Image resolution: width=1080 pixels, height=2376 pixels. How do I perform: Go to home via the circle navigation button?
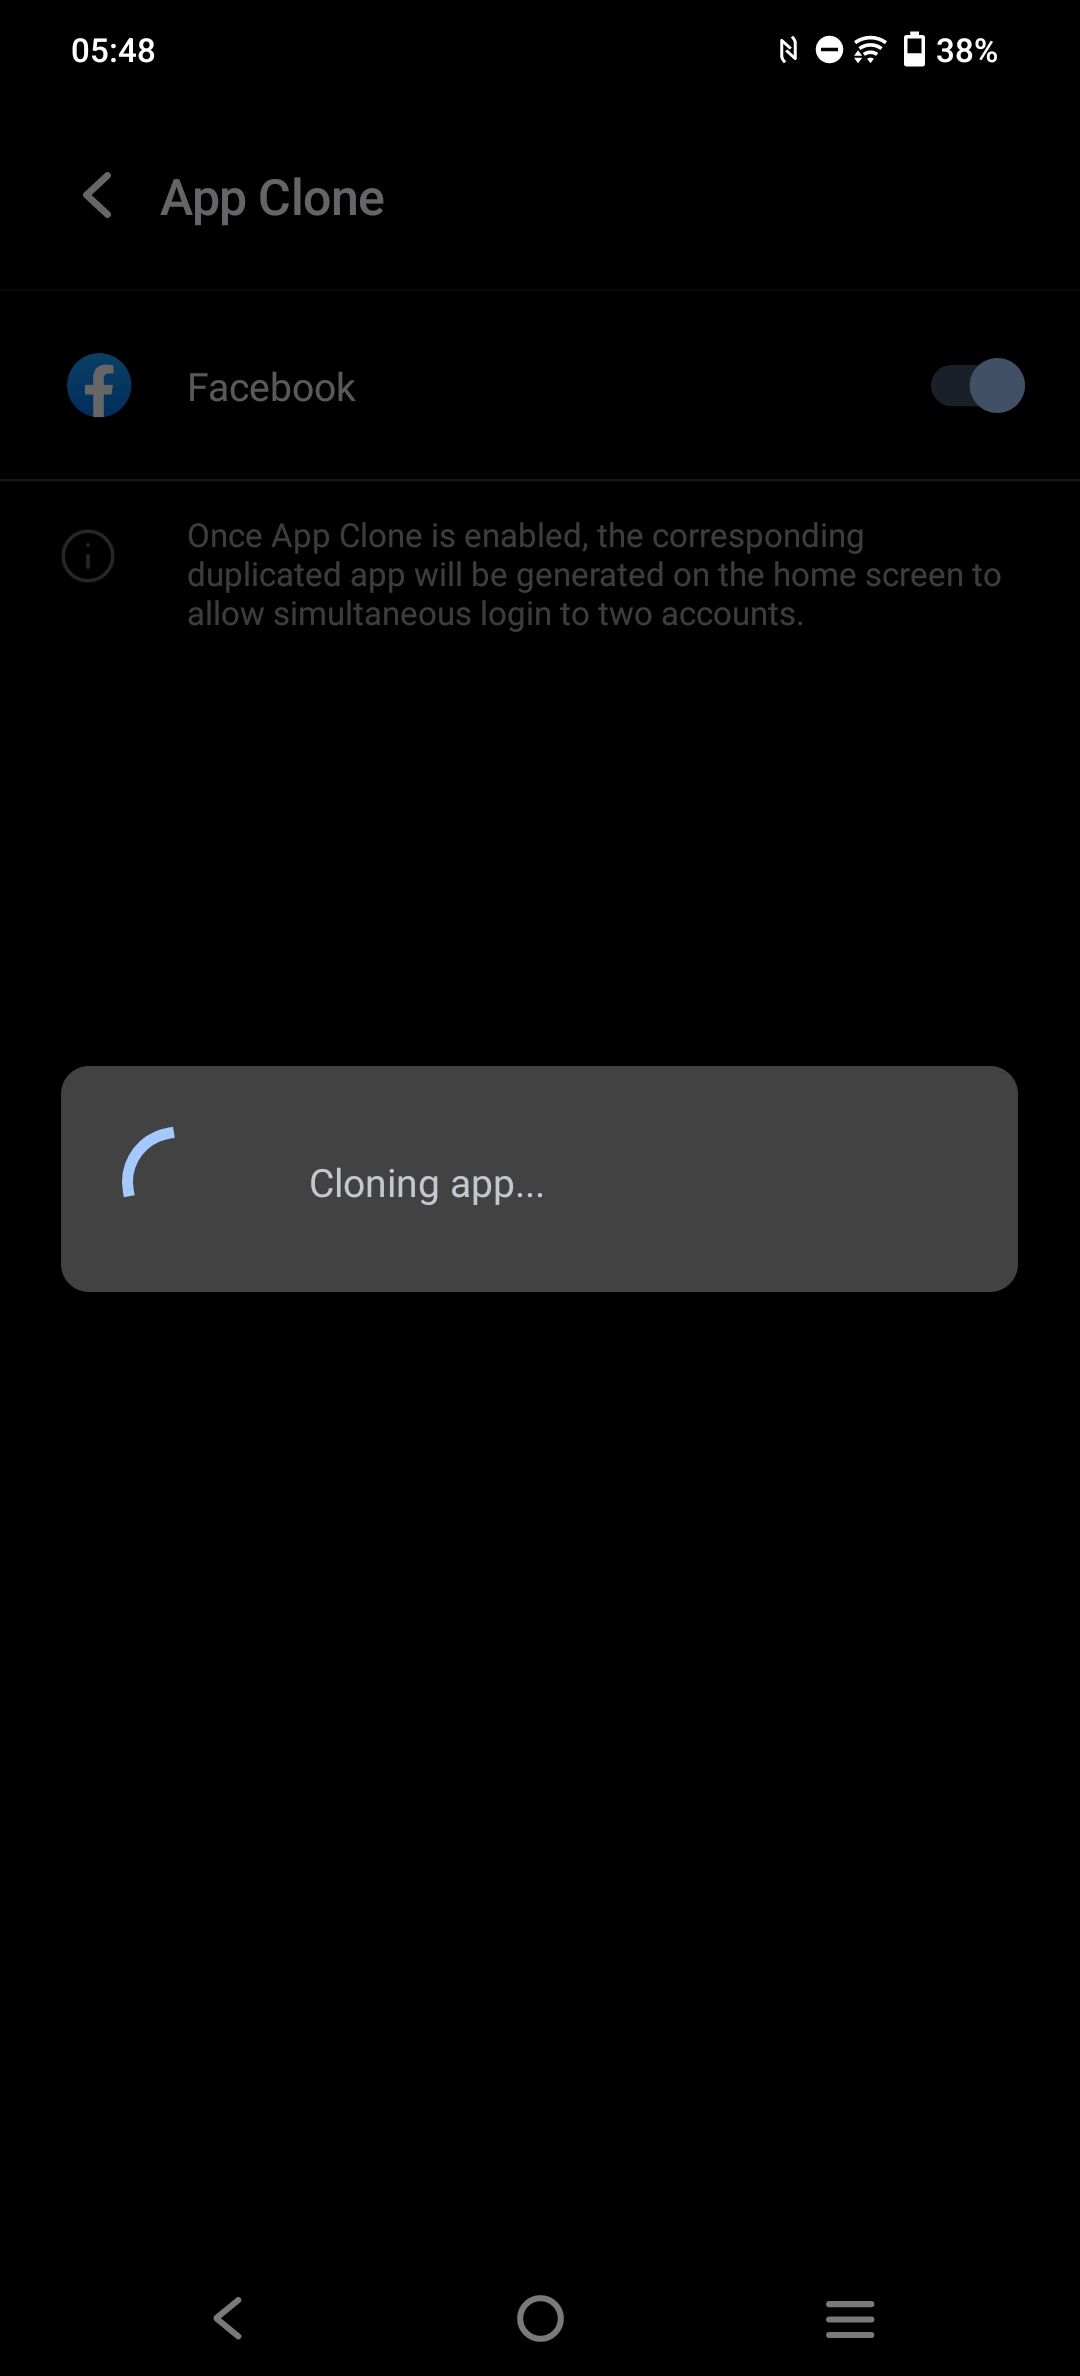coord(540,2318)
